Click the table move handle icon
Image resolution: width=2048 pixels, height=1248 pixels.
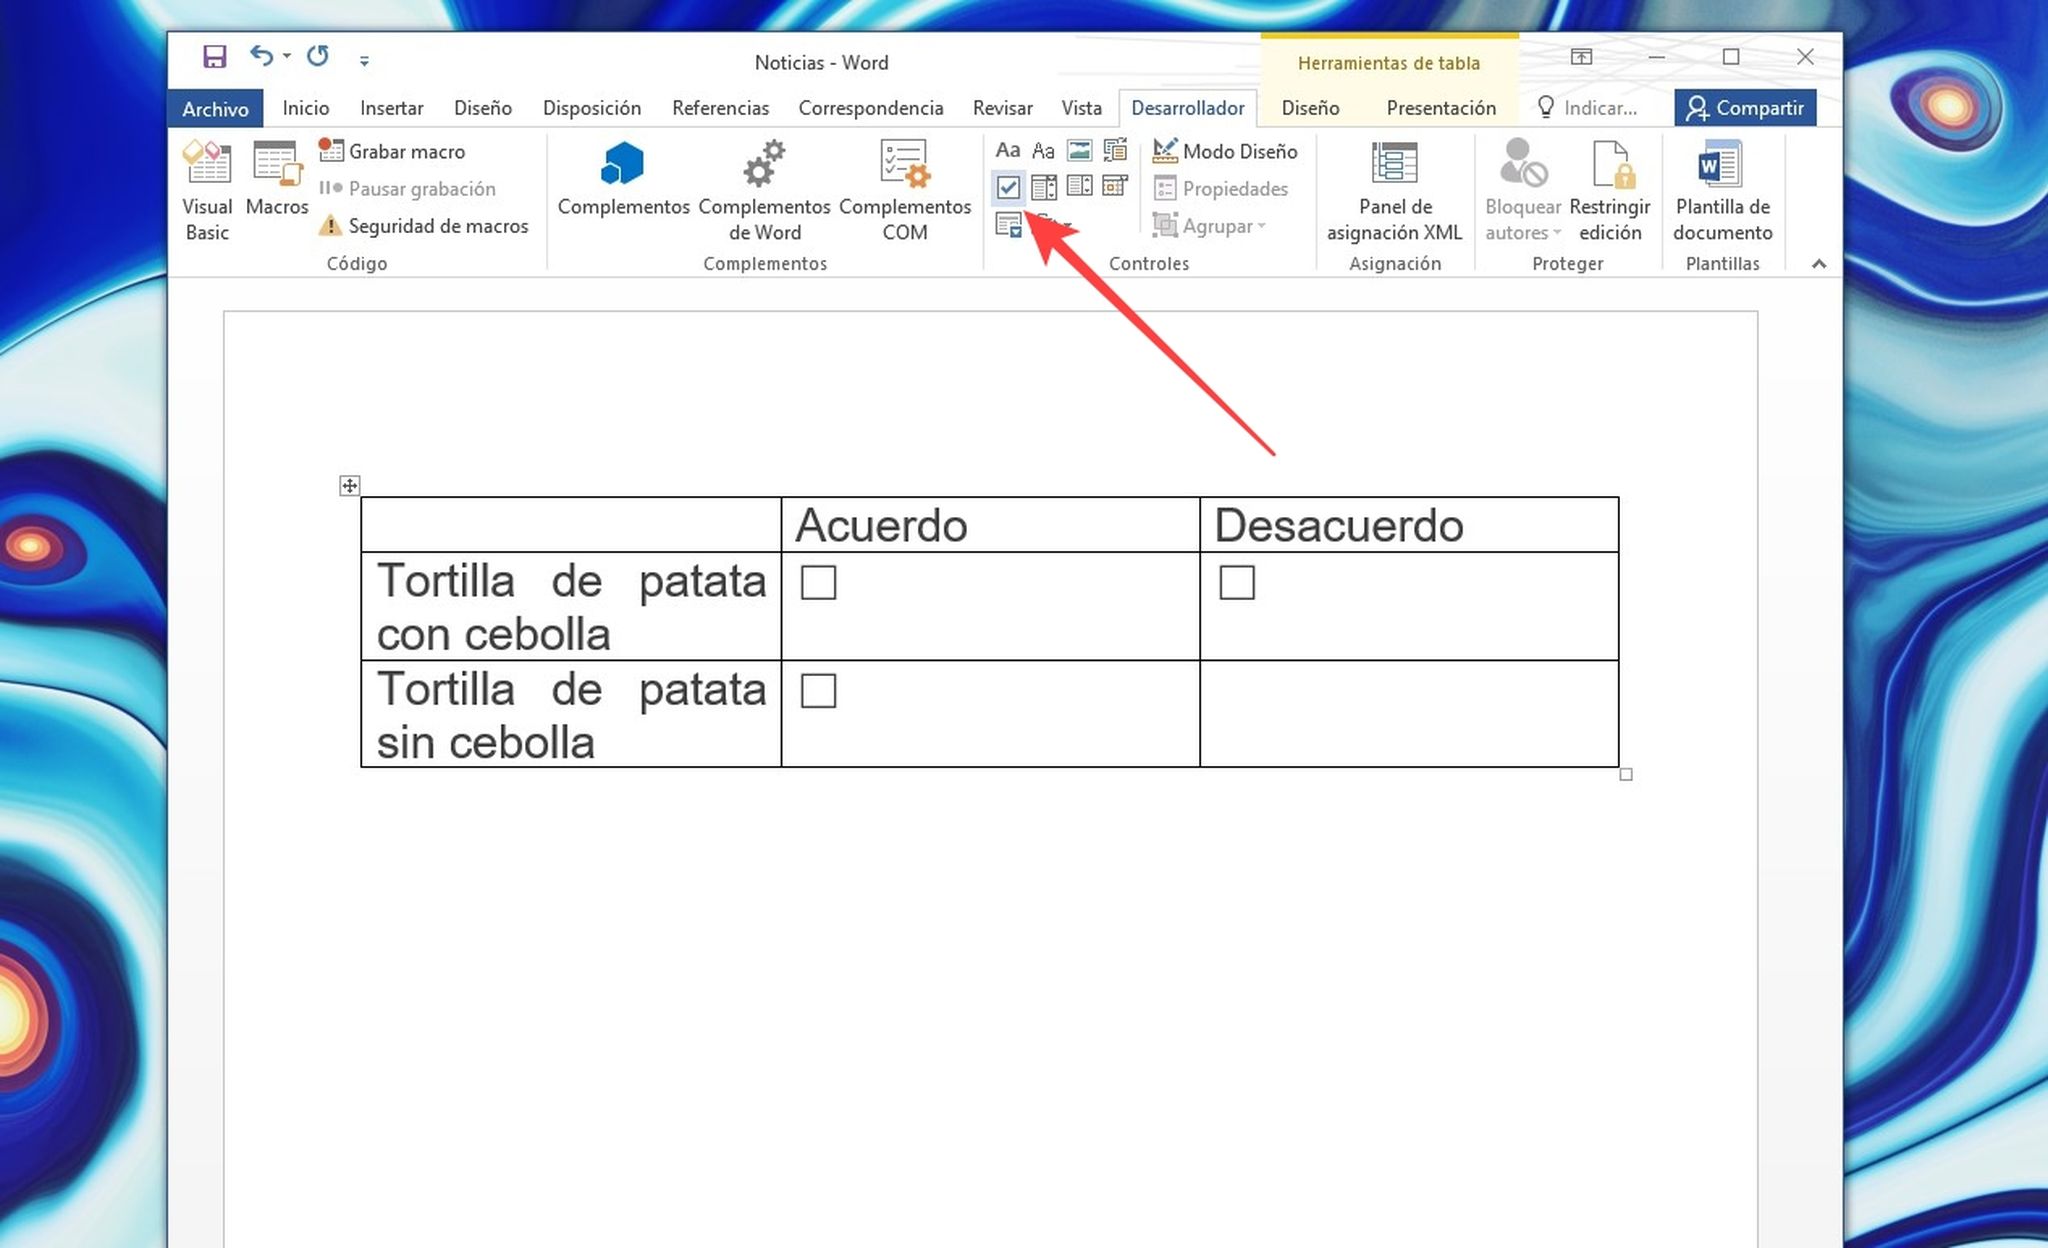350,486
